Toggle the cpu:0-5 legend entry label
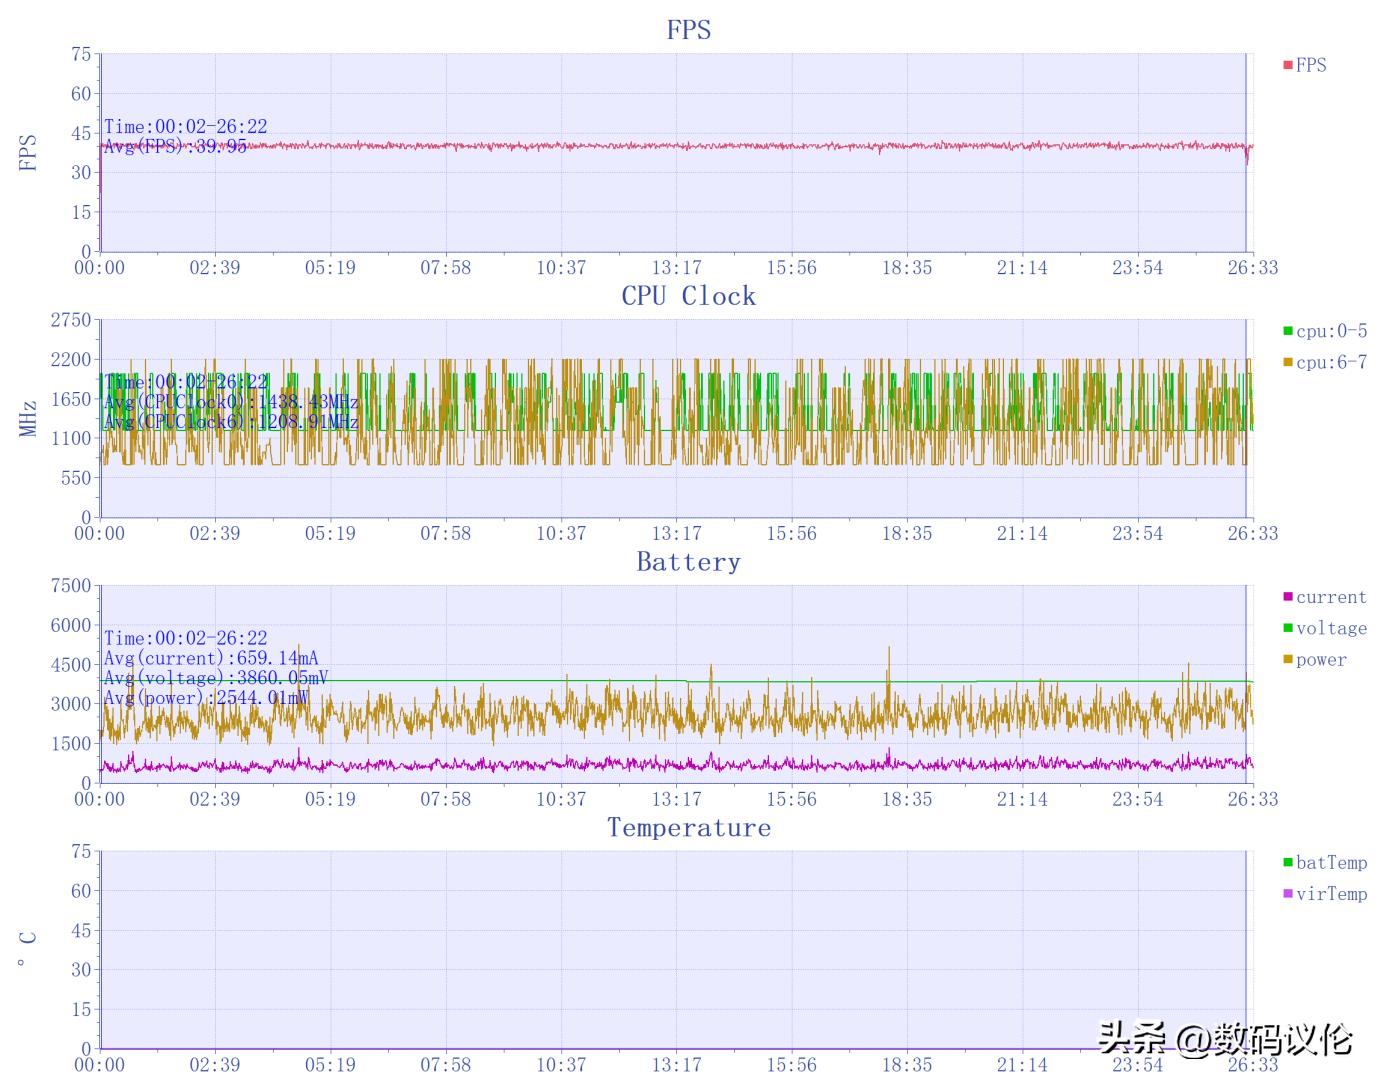 click(x=1331, y=331)
